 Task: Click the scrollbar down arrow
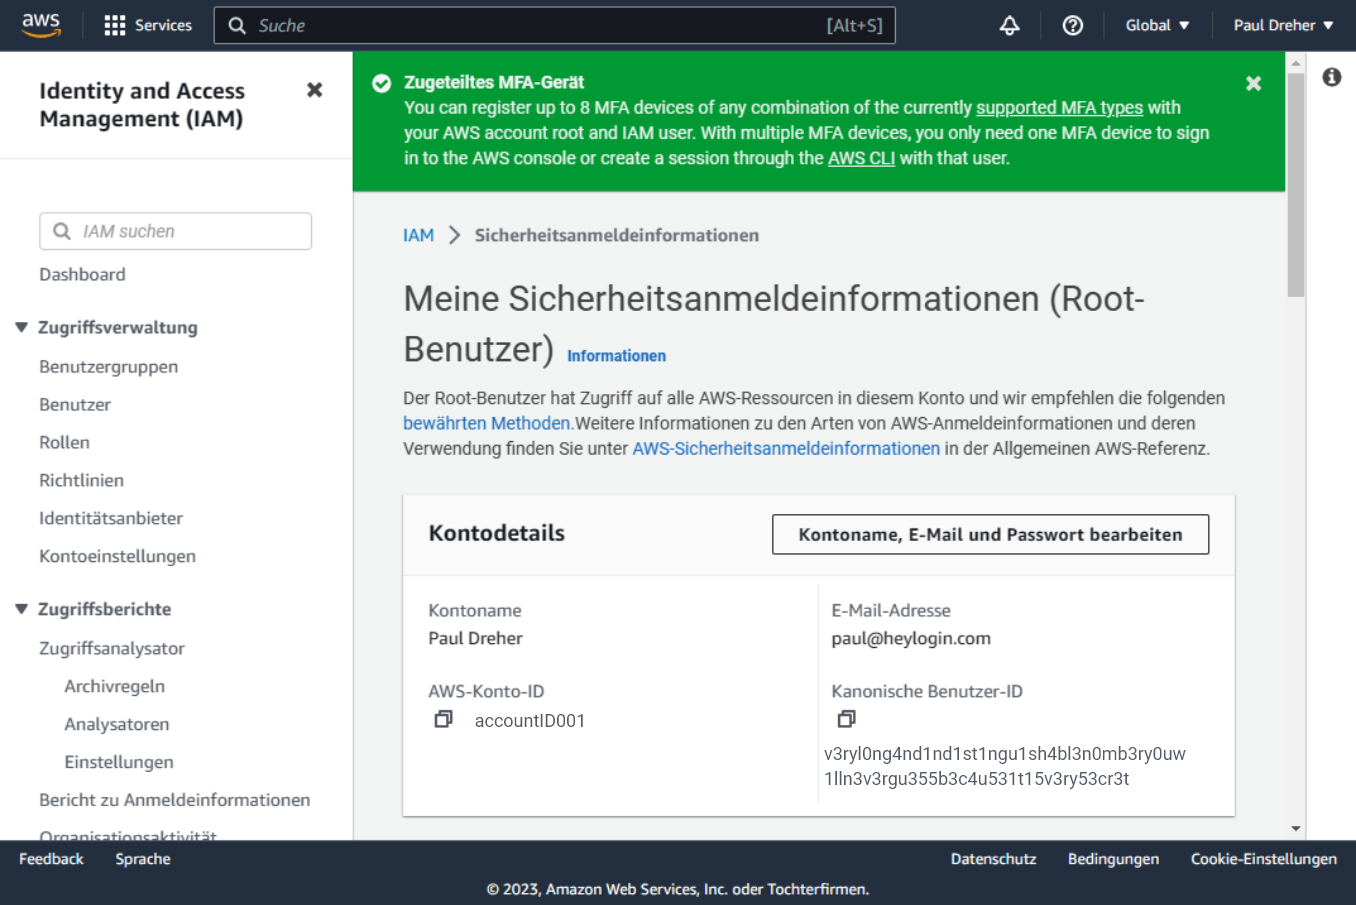coord(1296,829)
